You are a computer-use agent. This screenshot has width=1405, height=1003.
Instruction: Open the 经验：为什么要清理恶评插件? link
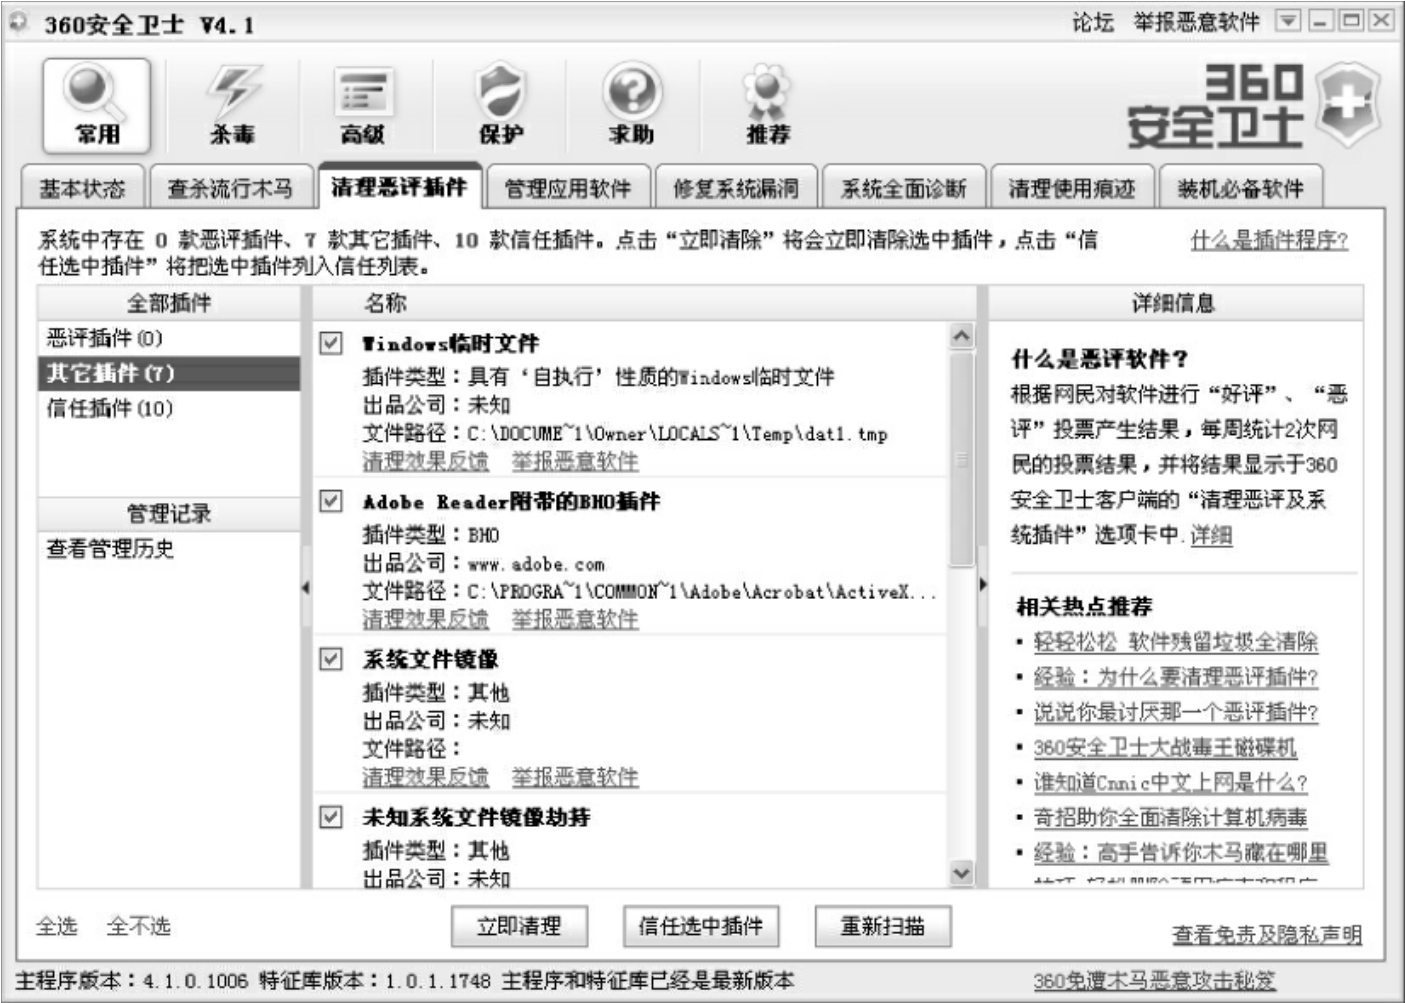(x=1176, y=677)
